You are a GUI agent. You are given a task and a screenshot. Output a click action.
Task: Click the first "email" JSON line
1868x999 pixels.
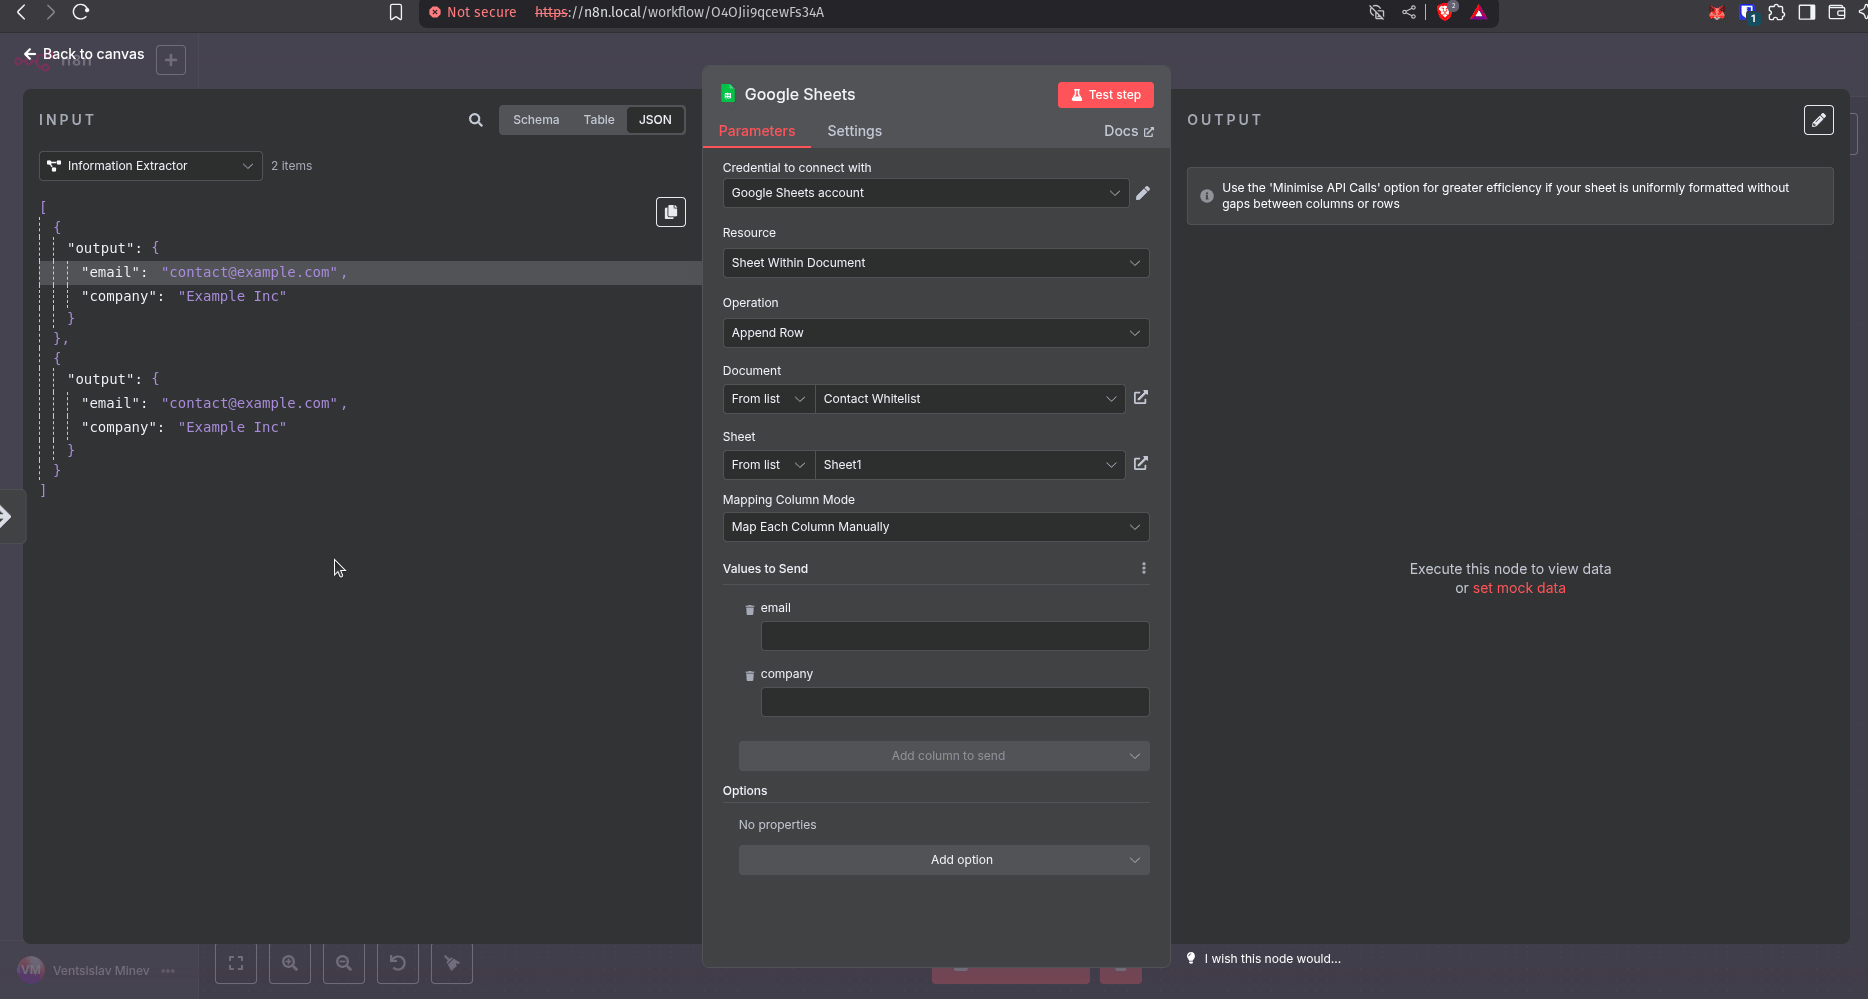(x=370, y=273)
